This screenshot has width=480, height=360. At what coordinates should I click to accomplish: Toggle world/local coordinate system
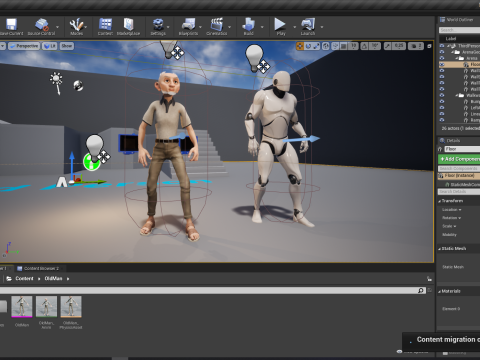[326, 46]
